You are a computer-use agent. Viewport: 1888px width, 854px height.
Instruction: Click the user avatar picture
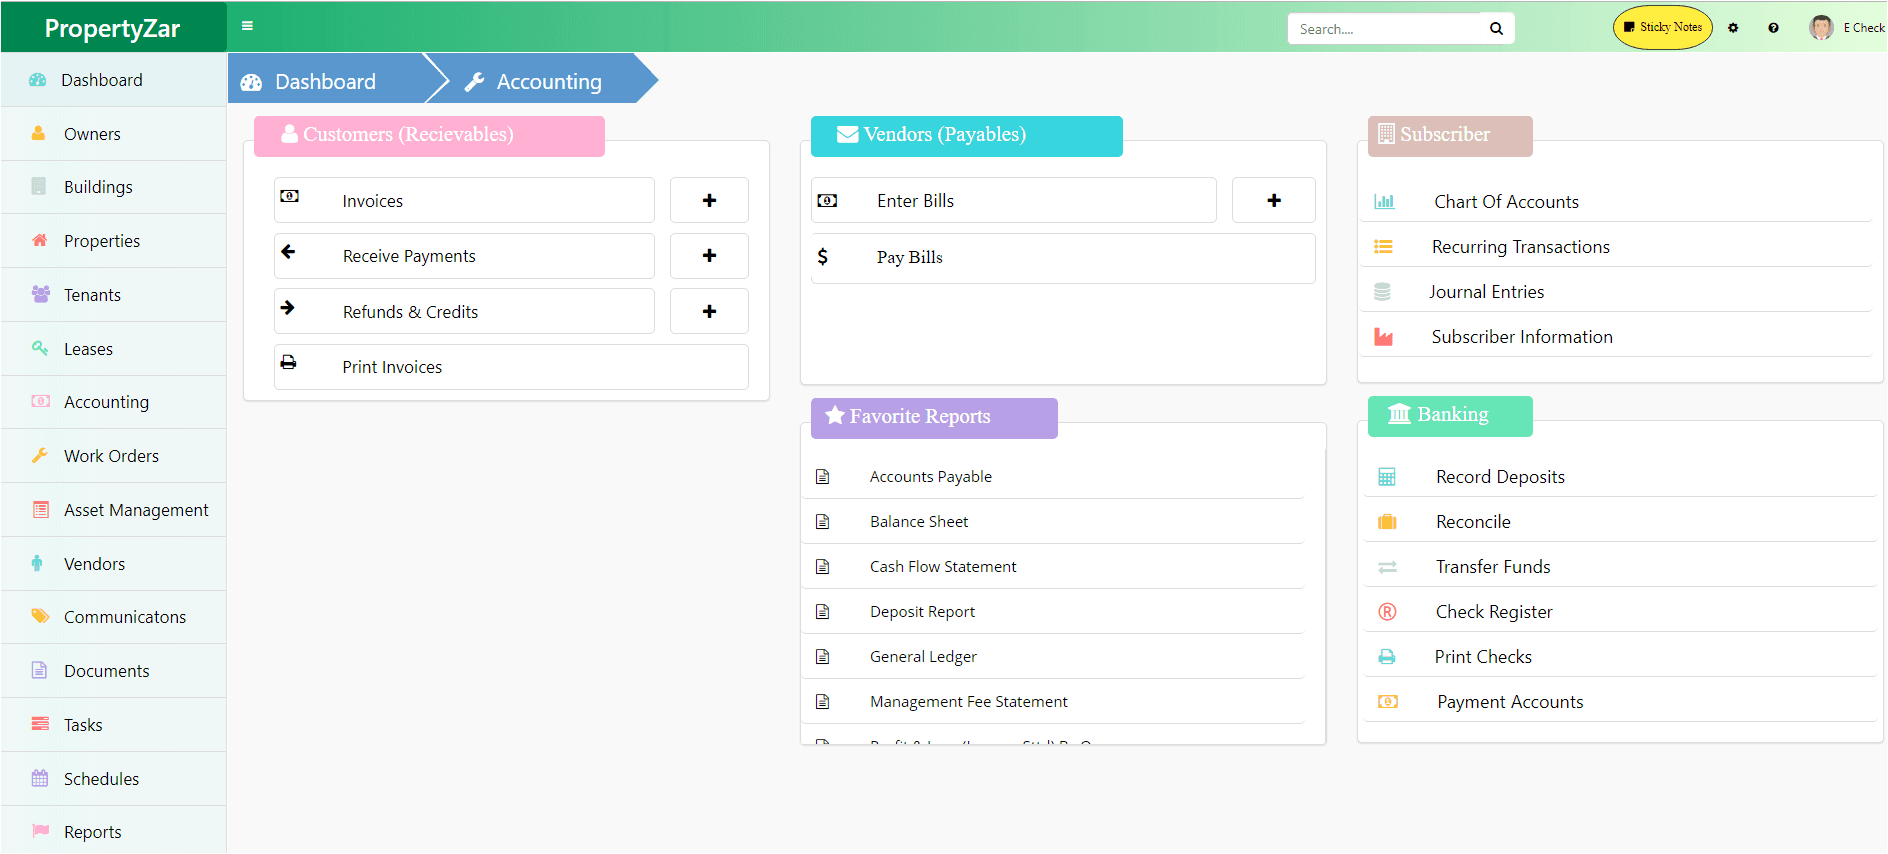pyautogui.click(x=1821, y=27)
